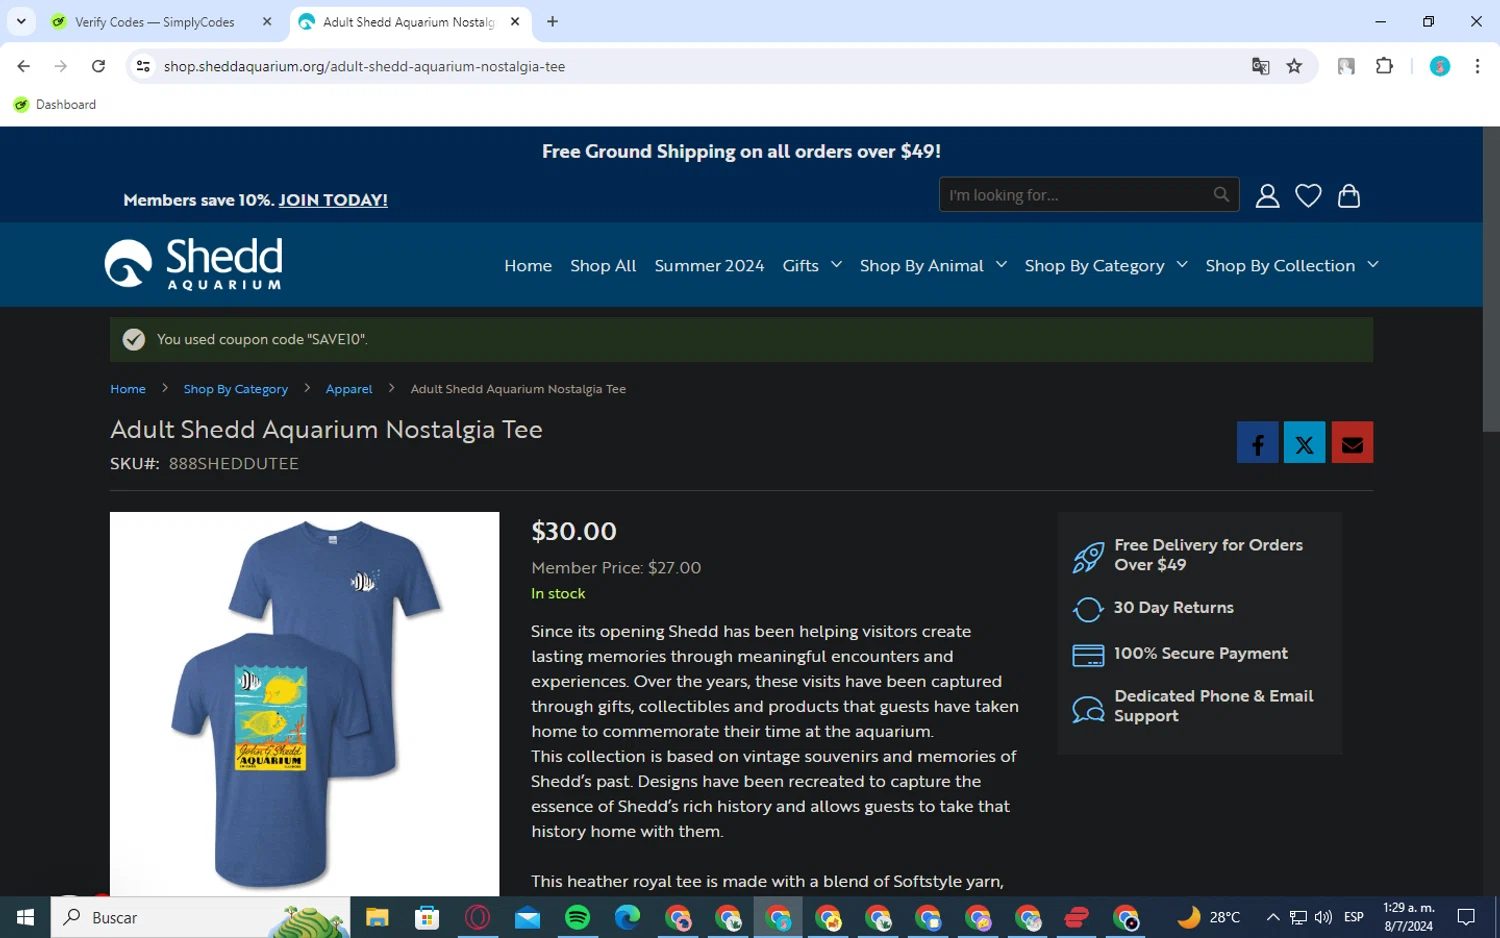1500x938 pixels.
Task: Open the shopping bag cart icon
Action: (1349, 196)
